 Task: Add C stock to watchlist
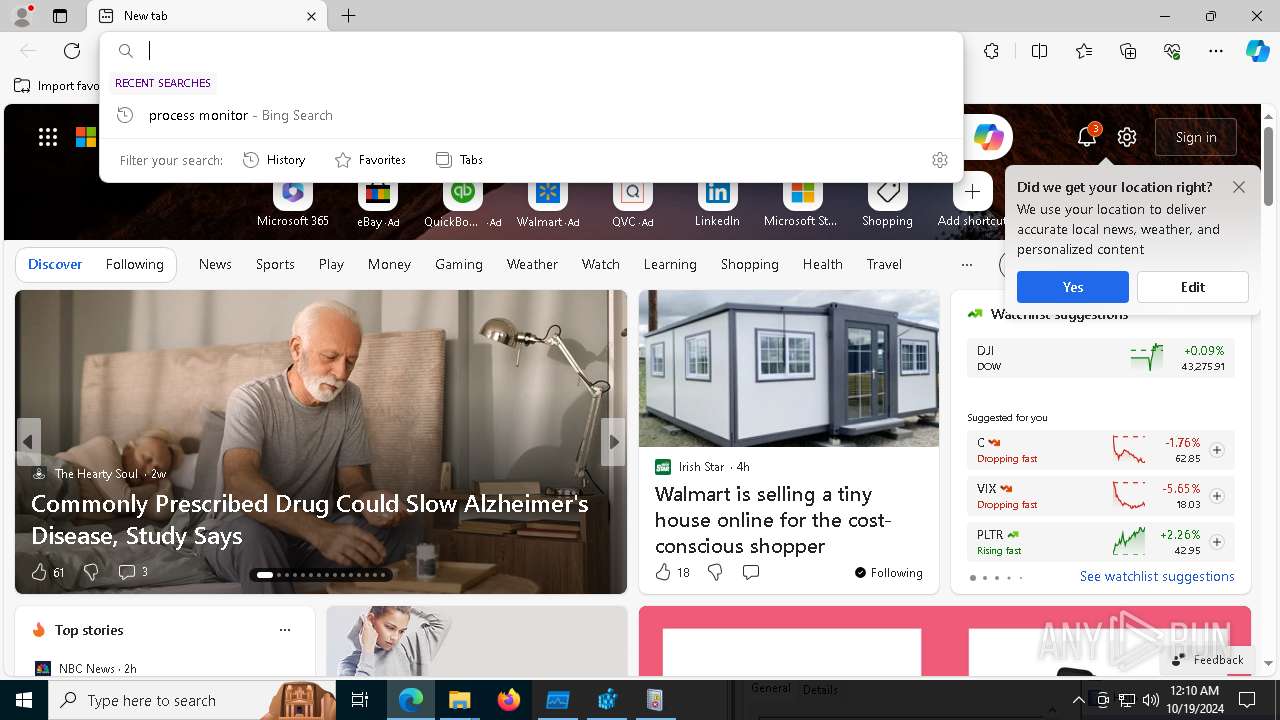tap(1216, 450)
